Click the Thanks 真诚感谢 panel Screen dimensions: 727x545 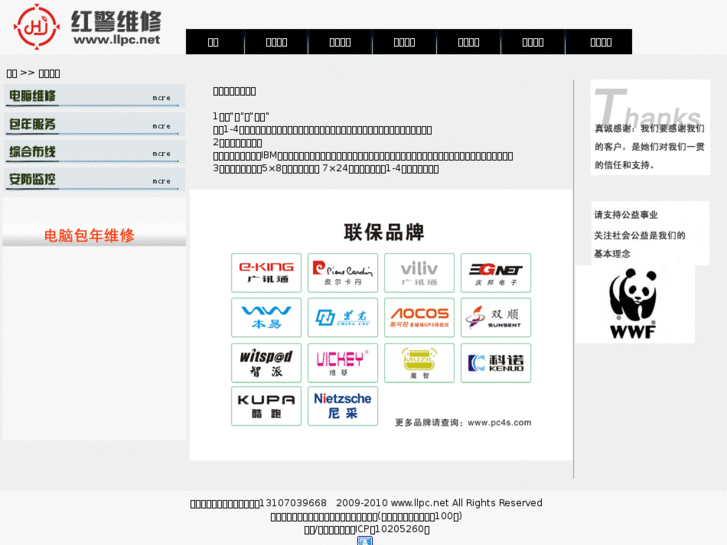click(x=650, y=127)
